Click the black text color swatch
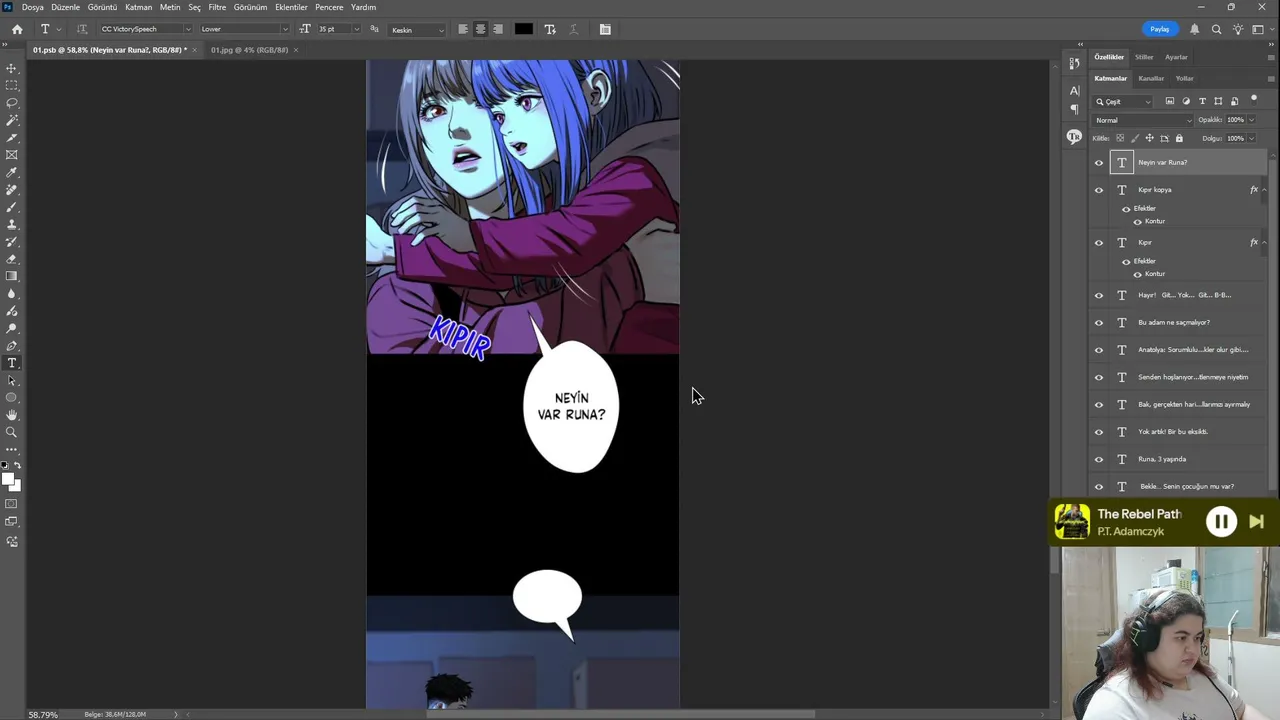Image resolution: width=1280 pixels, height=720 pixels. (x=523, y=29)
